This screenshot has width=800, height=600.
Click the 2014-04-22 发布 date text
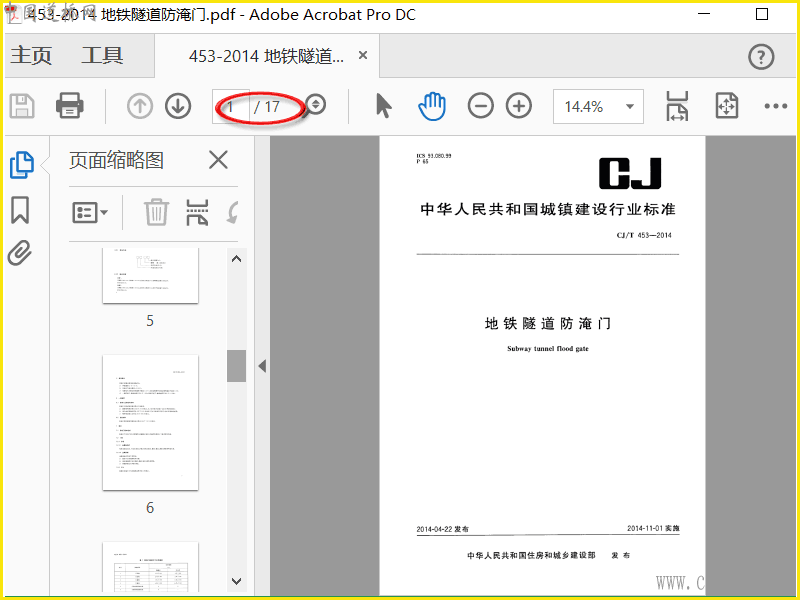442,529
